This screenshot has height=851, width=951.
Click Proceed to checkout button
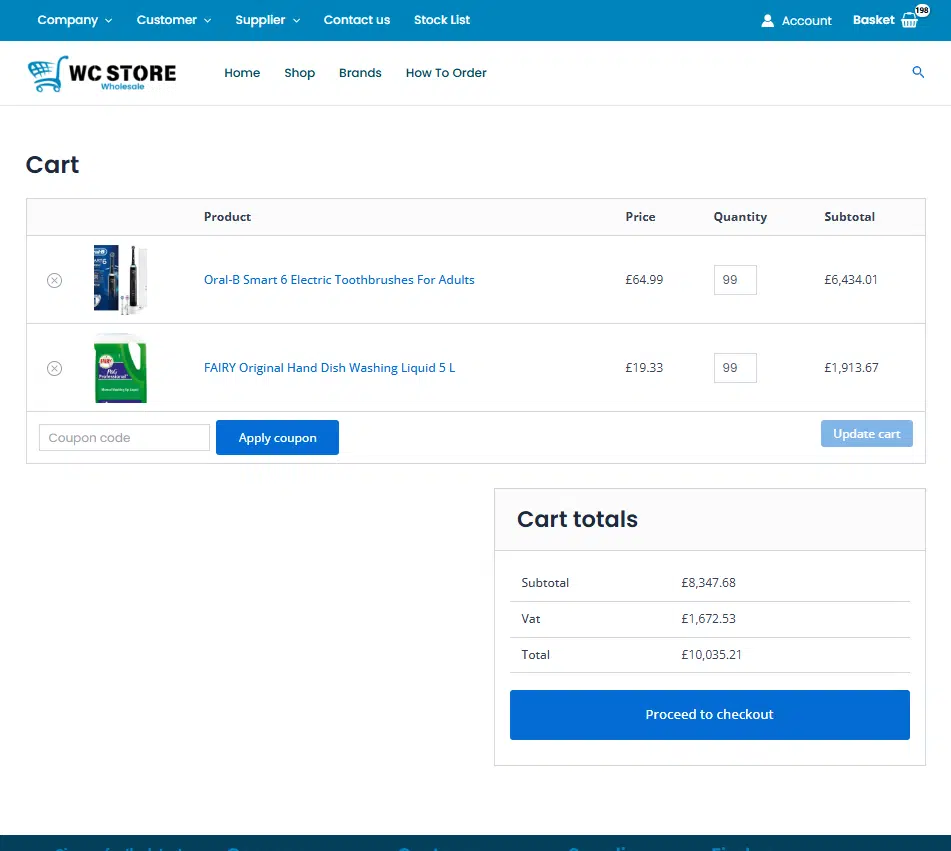pyautogui.click(x=709, y=715)
